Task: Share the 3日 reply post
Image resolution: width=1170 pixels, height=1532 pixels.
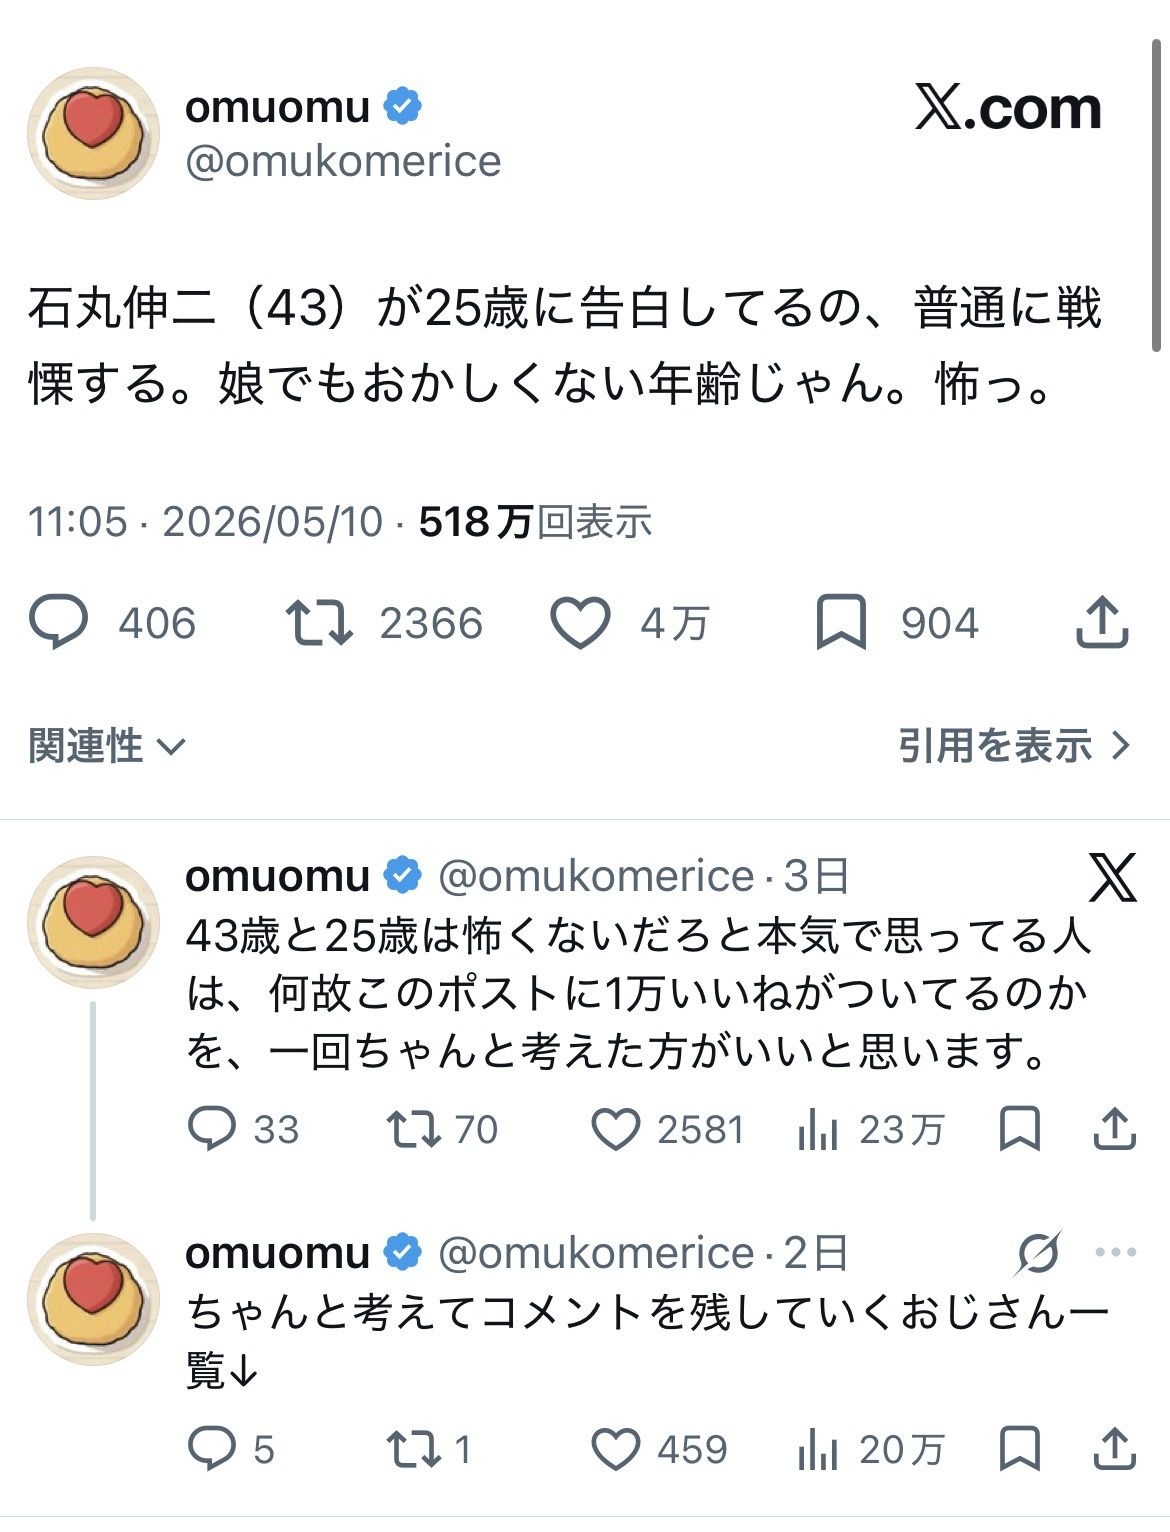Action: 1114,1129
